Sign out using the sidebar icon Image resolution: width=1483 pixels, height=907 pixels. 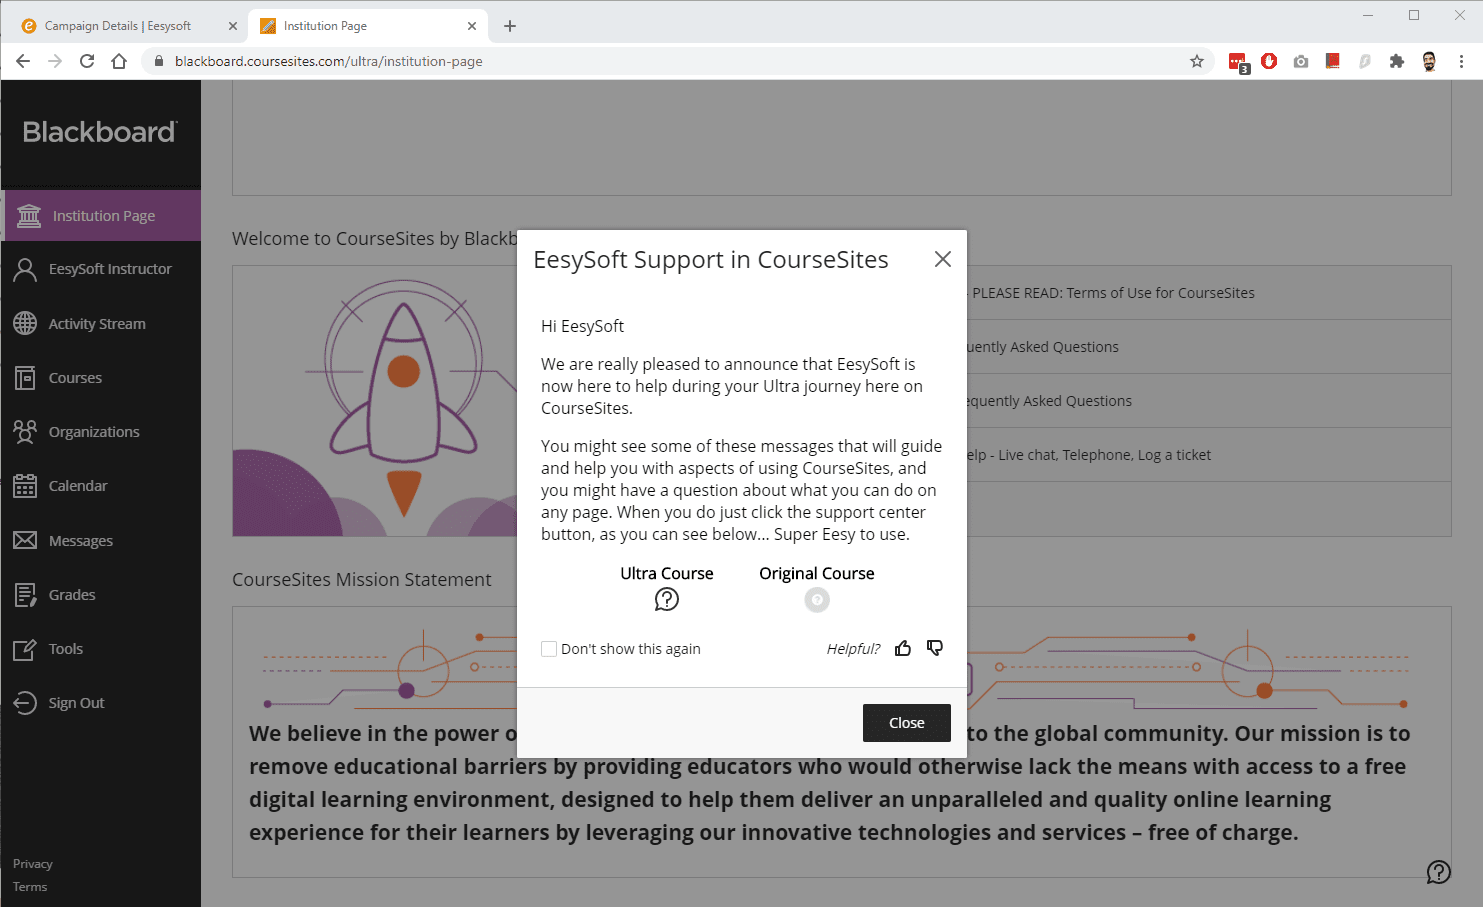tap(76, 702)
